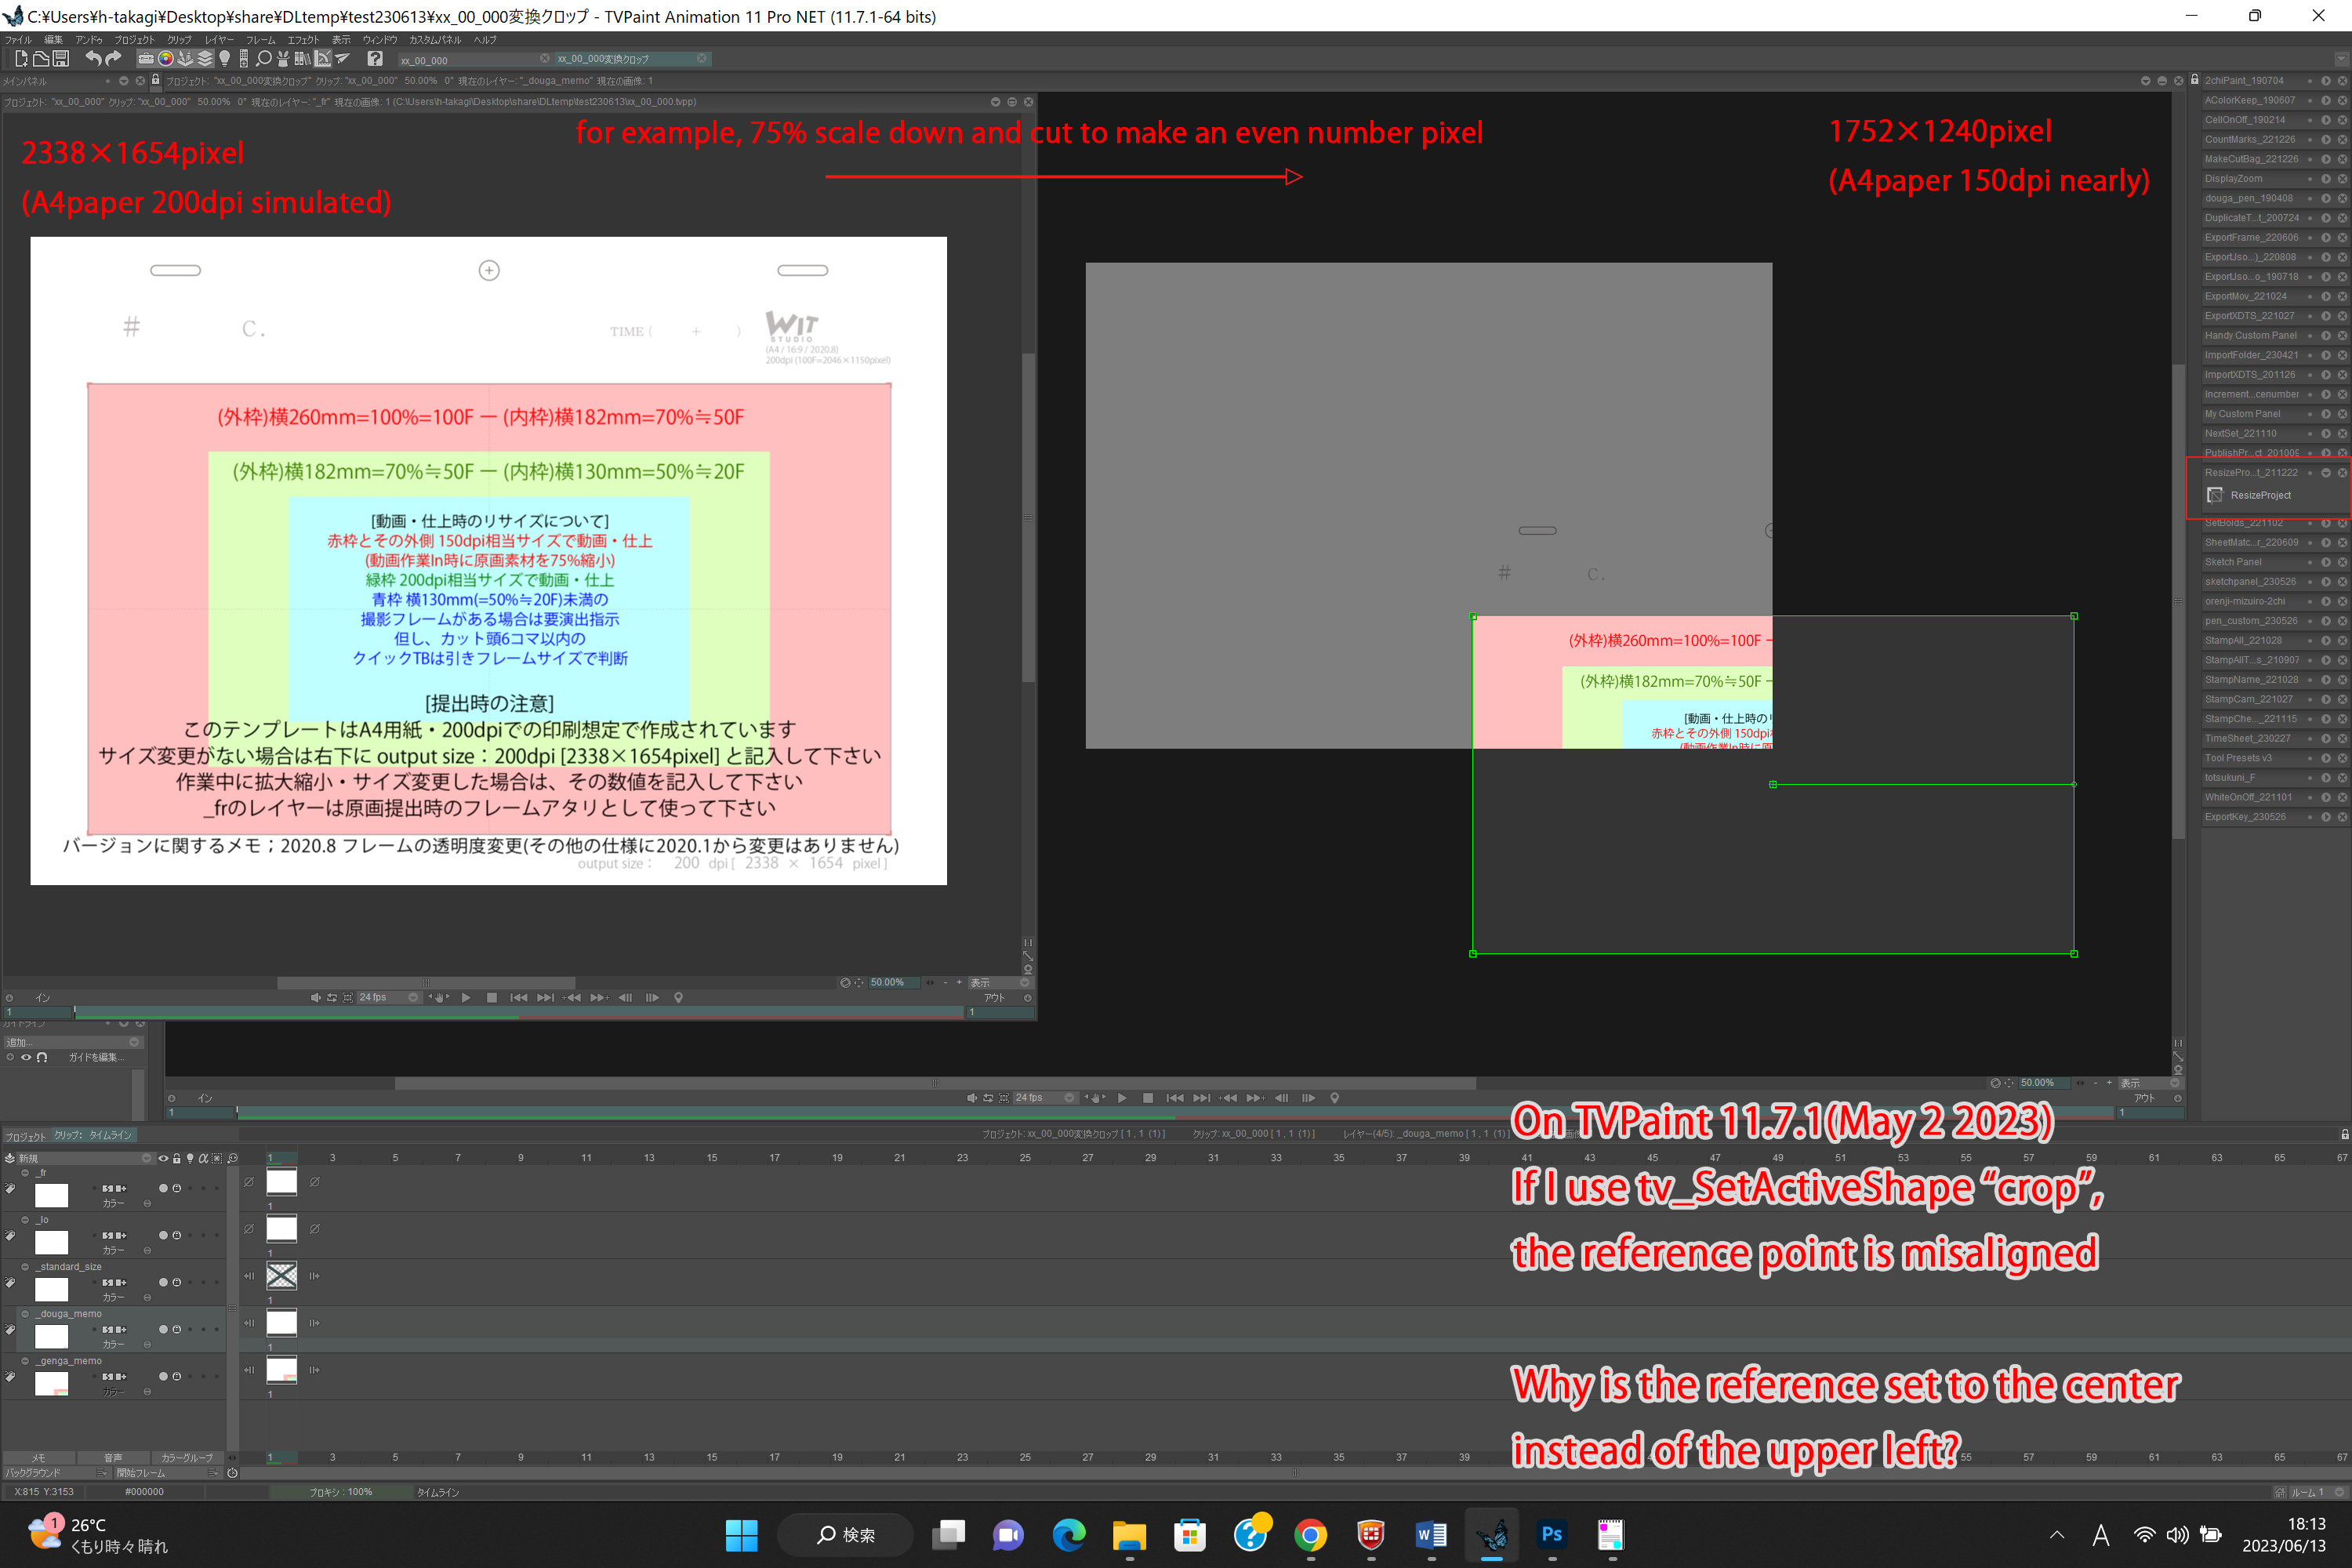Toggle the main panel lock icon
This screenshot has height=1568, width=2352.
click(155, 81)
